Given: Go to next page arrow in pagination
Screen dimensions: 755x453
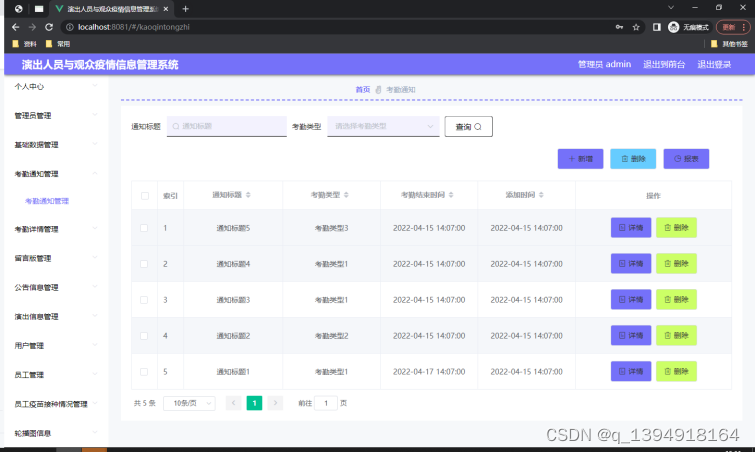Looking at the screenshot, I should point(275,403).
